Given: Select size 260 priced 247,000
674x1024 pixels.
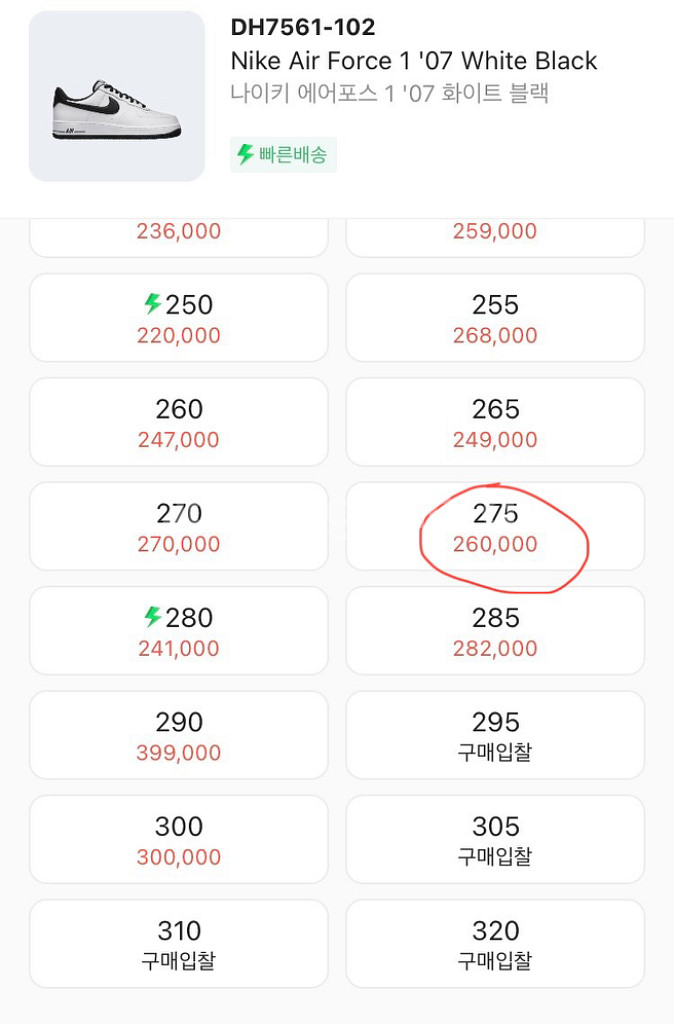Looking at the screenshot, I should [179, 422].
